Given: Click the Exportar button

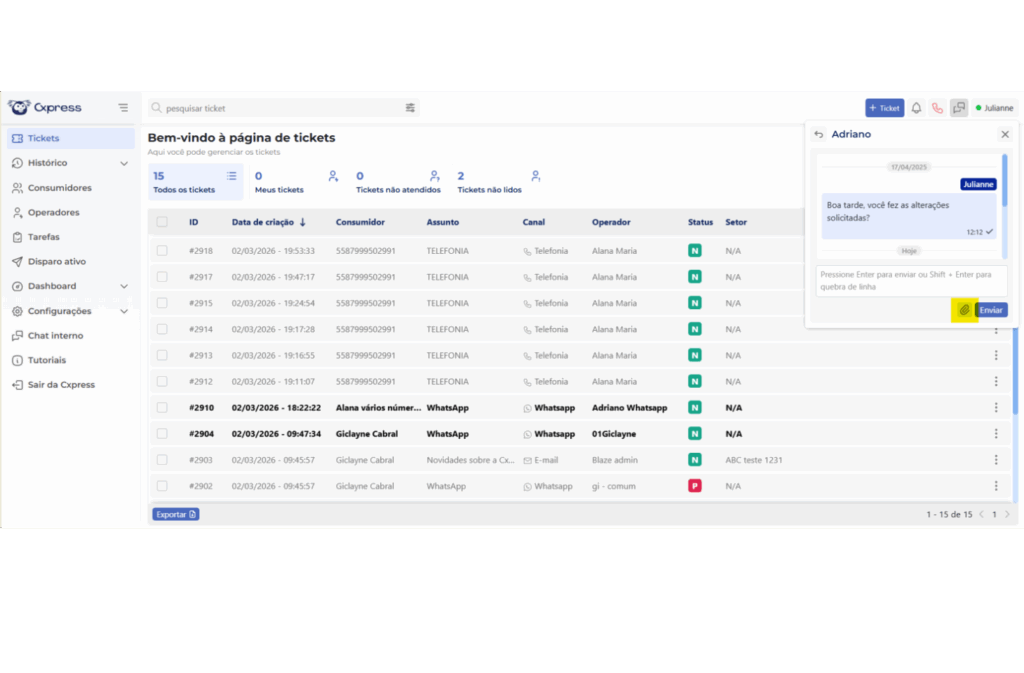Looking at the screenshot, I should (x=175, y=514).
